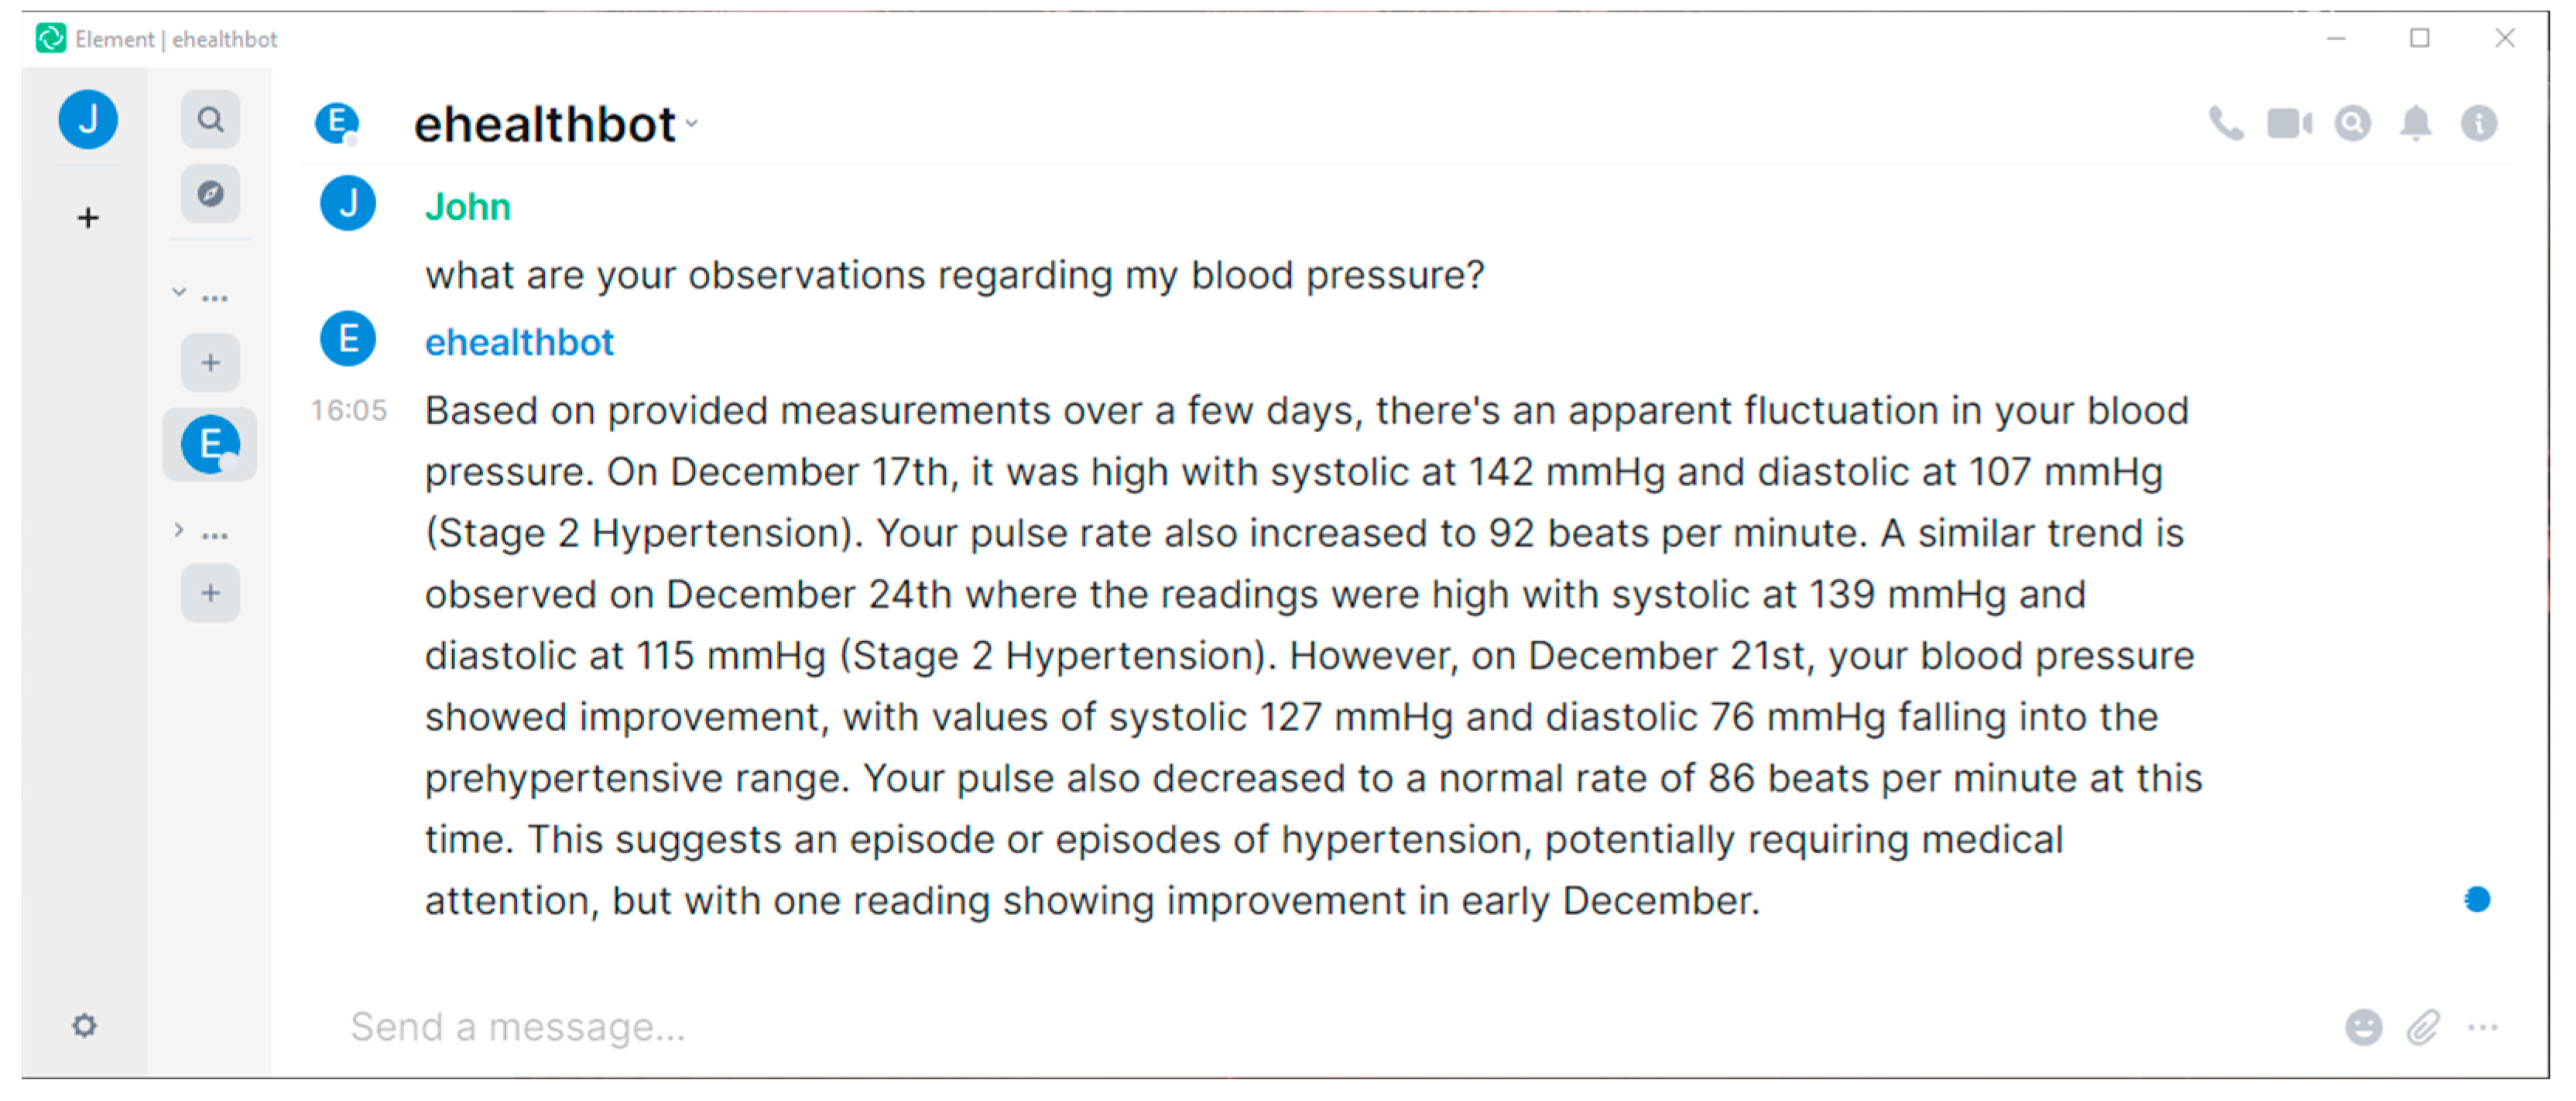Open the emoji picker

point(2363,1027)
